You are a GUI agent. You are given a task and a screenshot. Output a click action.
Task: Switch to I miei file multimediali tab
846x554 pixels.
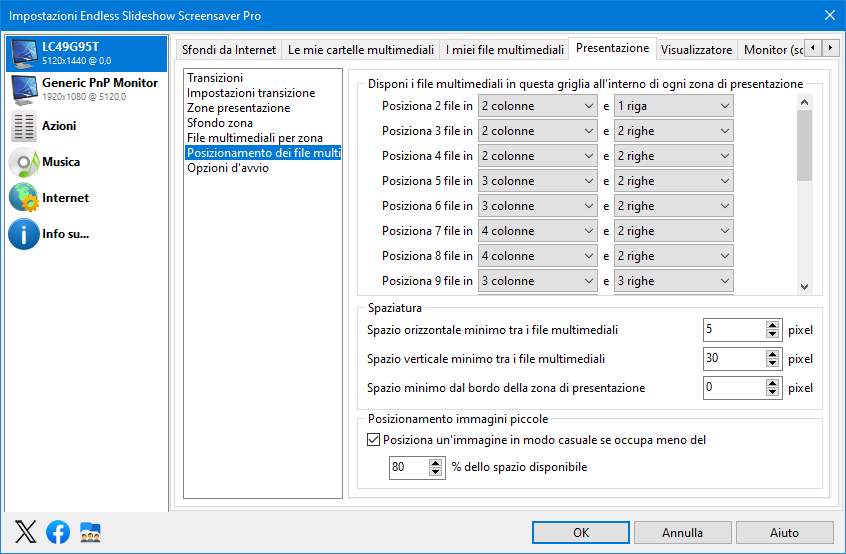coord(504,50)
